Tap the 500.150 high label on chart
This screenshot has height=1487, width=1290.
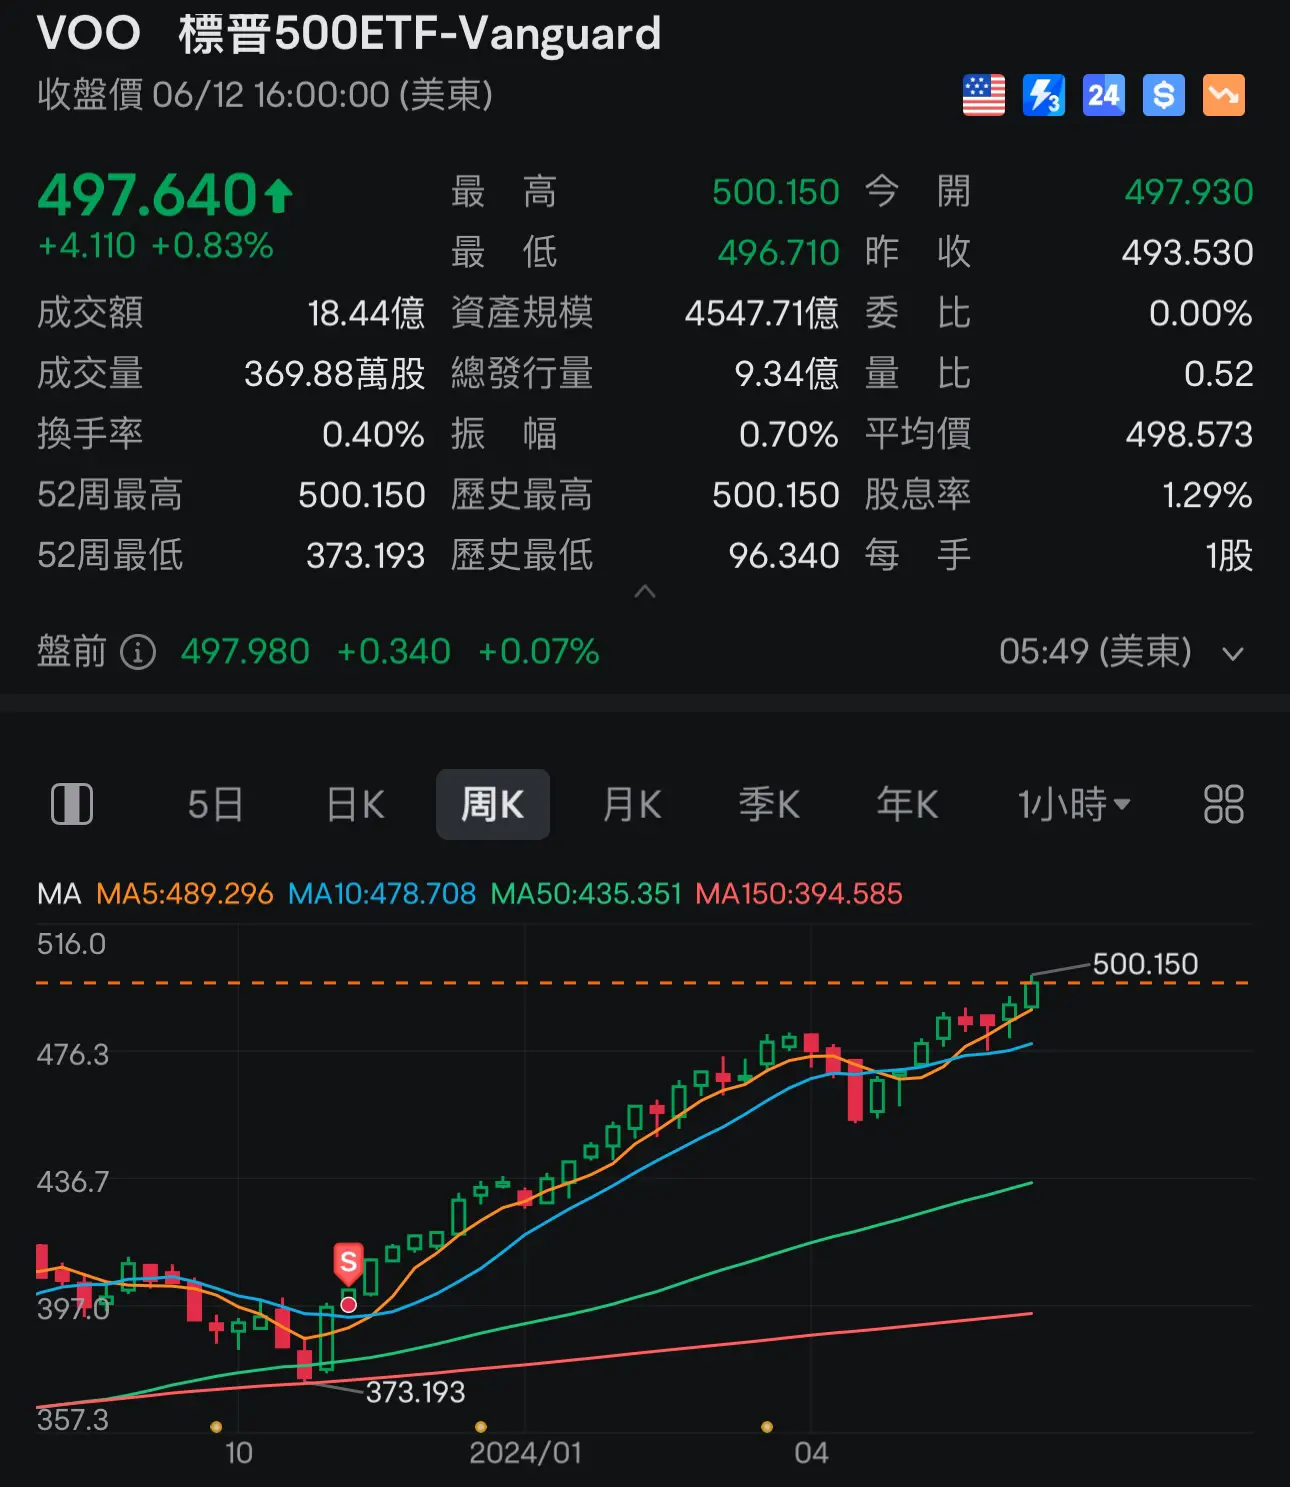point(1145,964)
